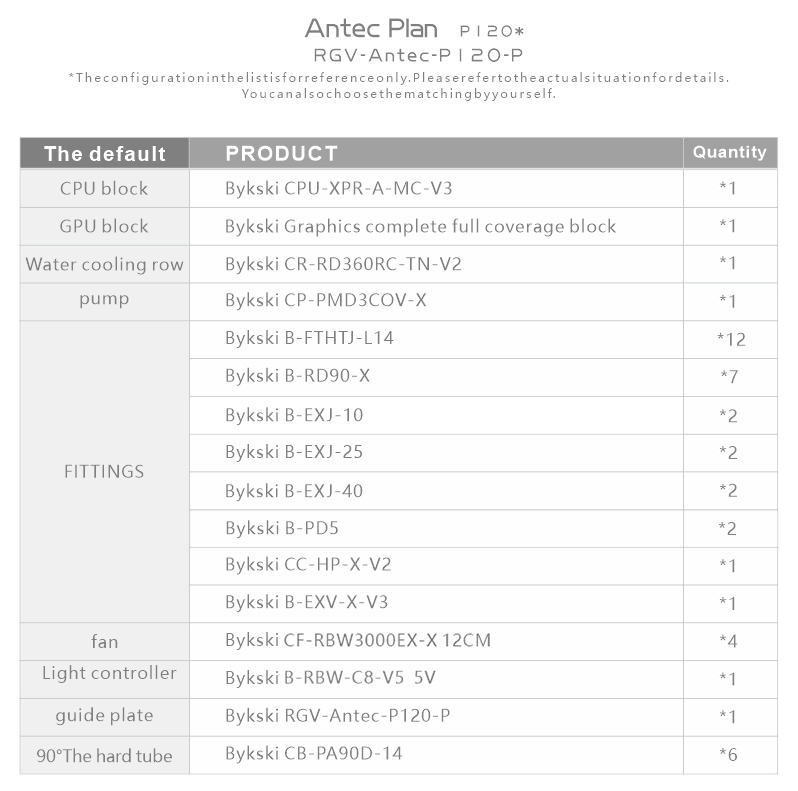
Task: Click the Quantity column header
Action: pyautogui.click(x=730, y=152)
